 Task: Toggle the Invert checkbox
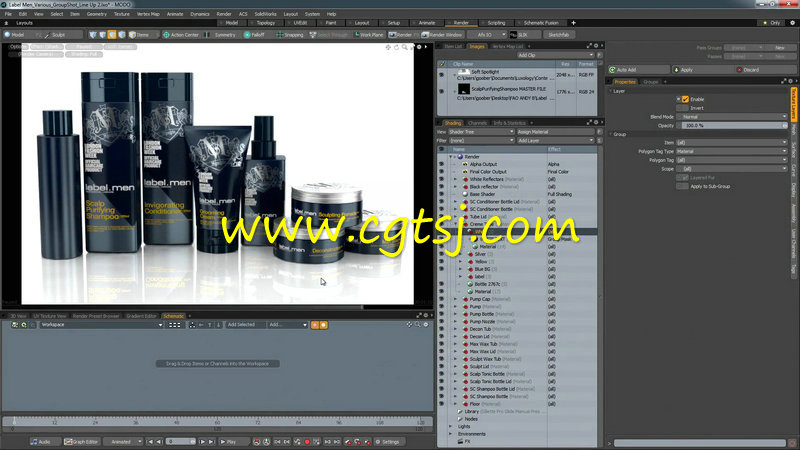[682, 108]
